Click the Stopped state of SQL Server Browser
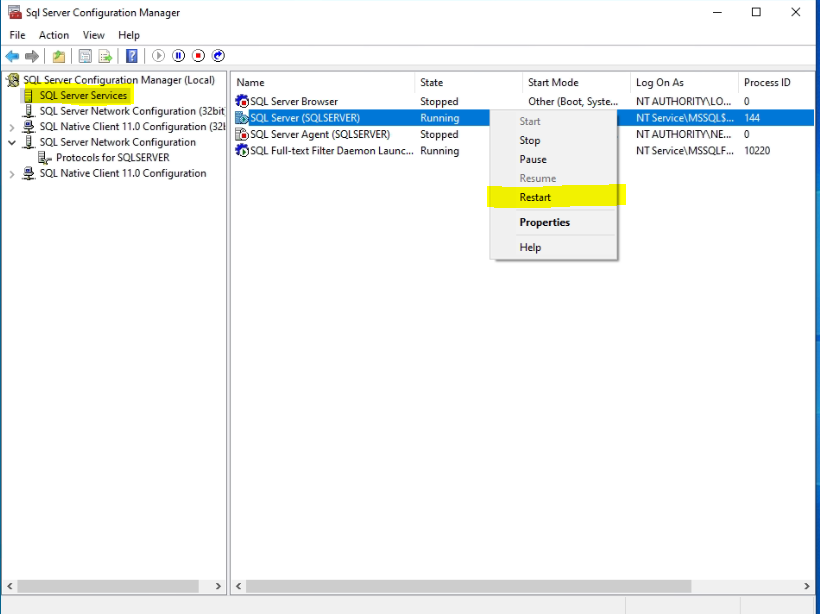820x614 pixels. point(439,101)
